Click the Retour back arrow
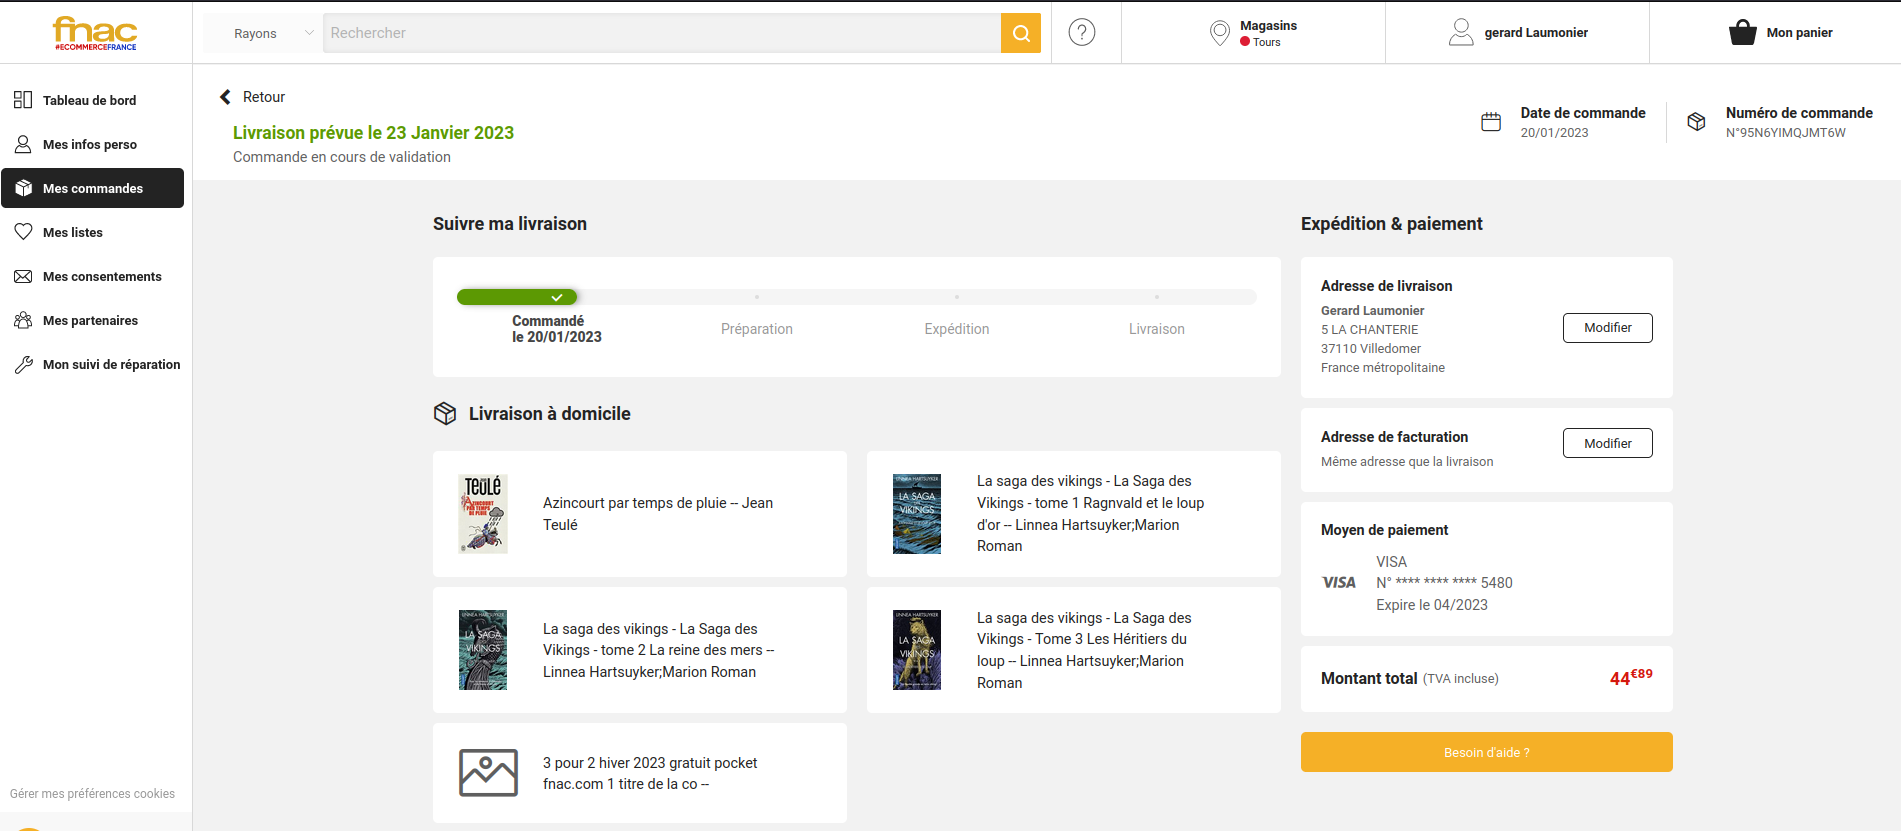The width and height of the screenshot is (1901, 831). pos(226,97)
